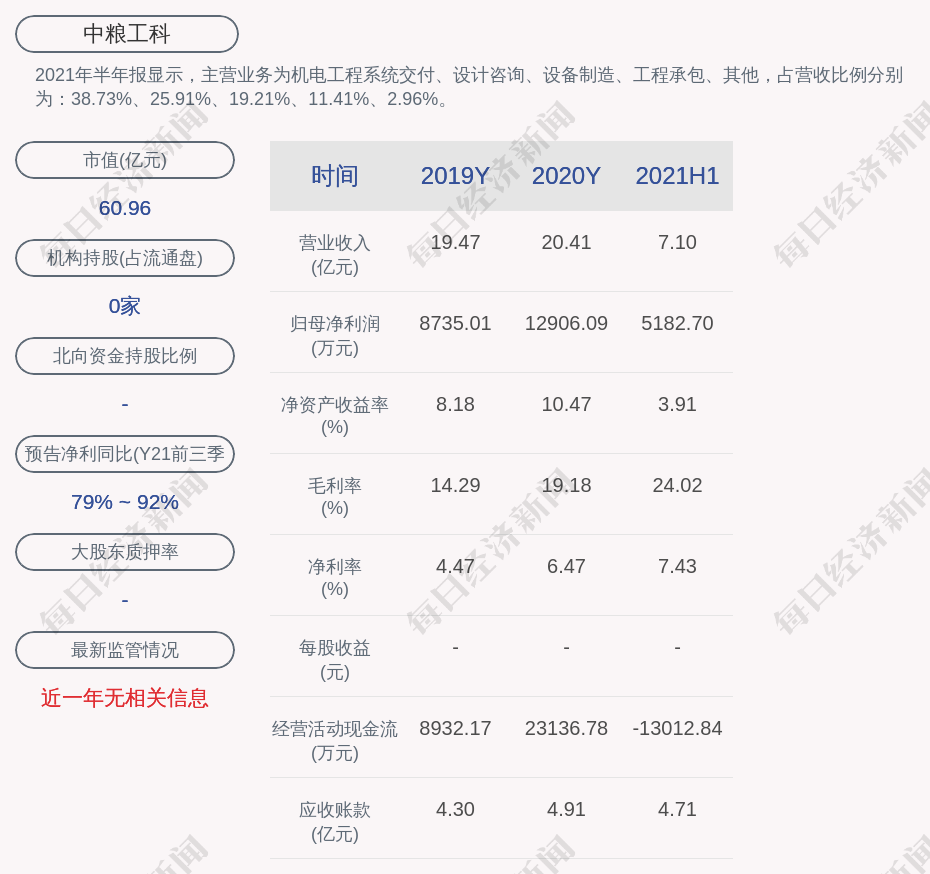Click the 毛利率(%) row label
Viewport: 930px width, 874px height.
(x=334, y=497)
